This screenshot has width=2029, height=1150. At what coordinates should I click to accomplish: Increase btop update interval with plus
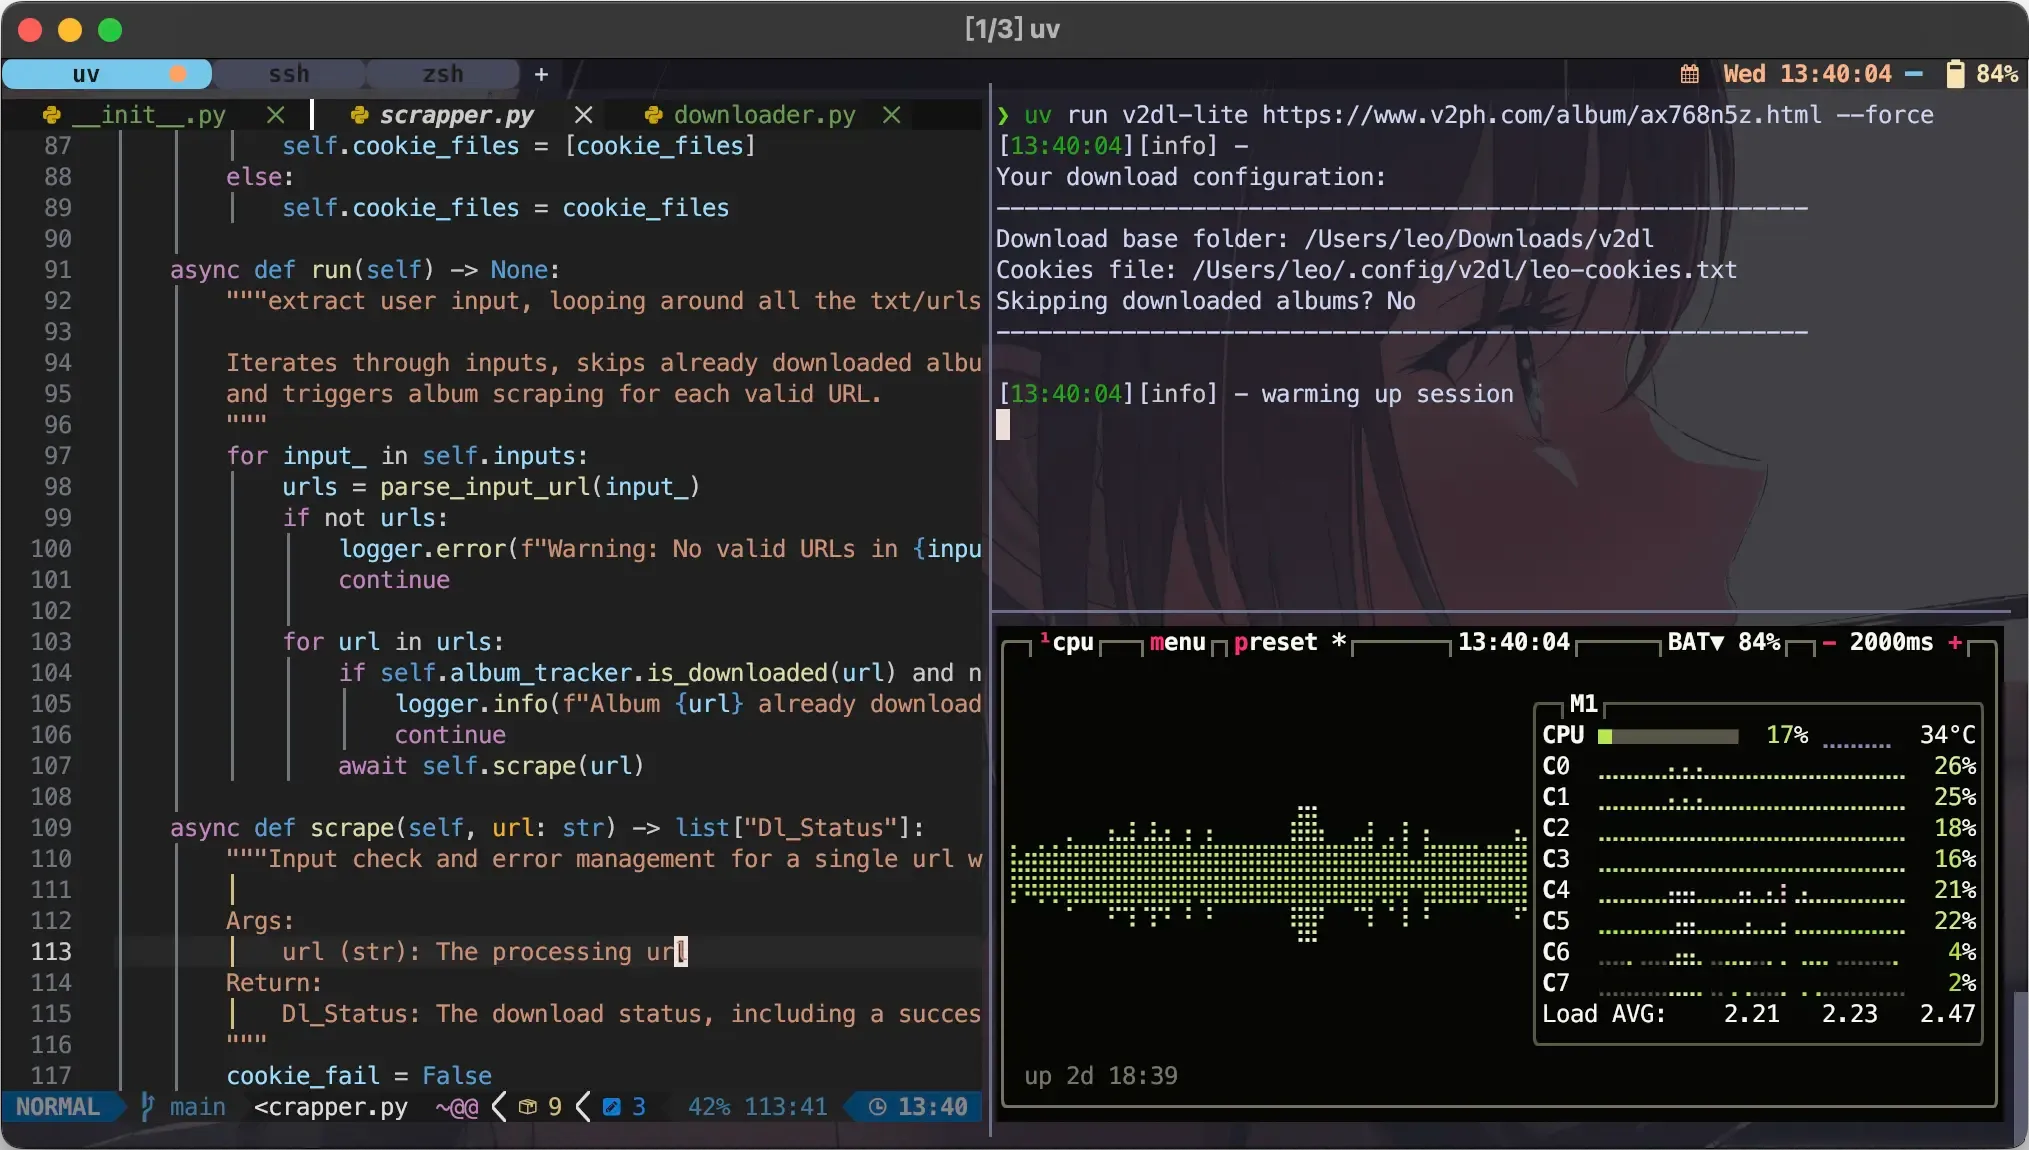(x=1955, y=642)
